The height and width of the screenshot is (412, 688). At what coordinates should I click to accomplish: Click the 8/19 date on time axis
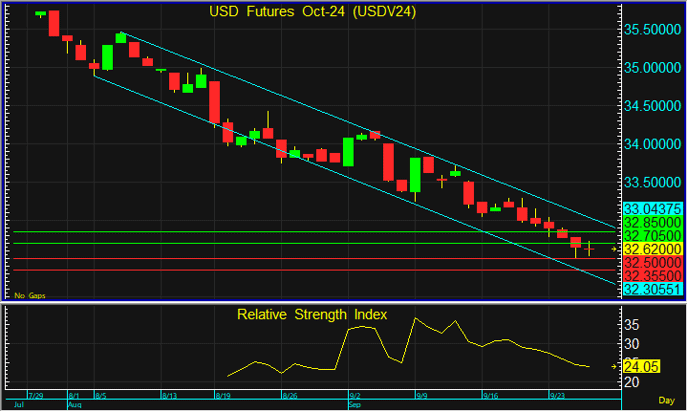tap(223, 396)
